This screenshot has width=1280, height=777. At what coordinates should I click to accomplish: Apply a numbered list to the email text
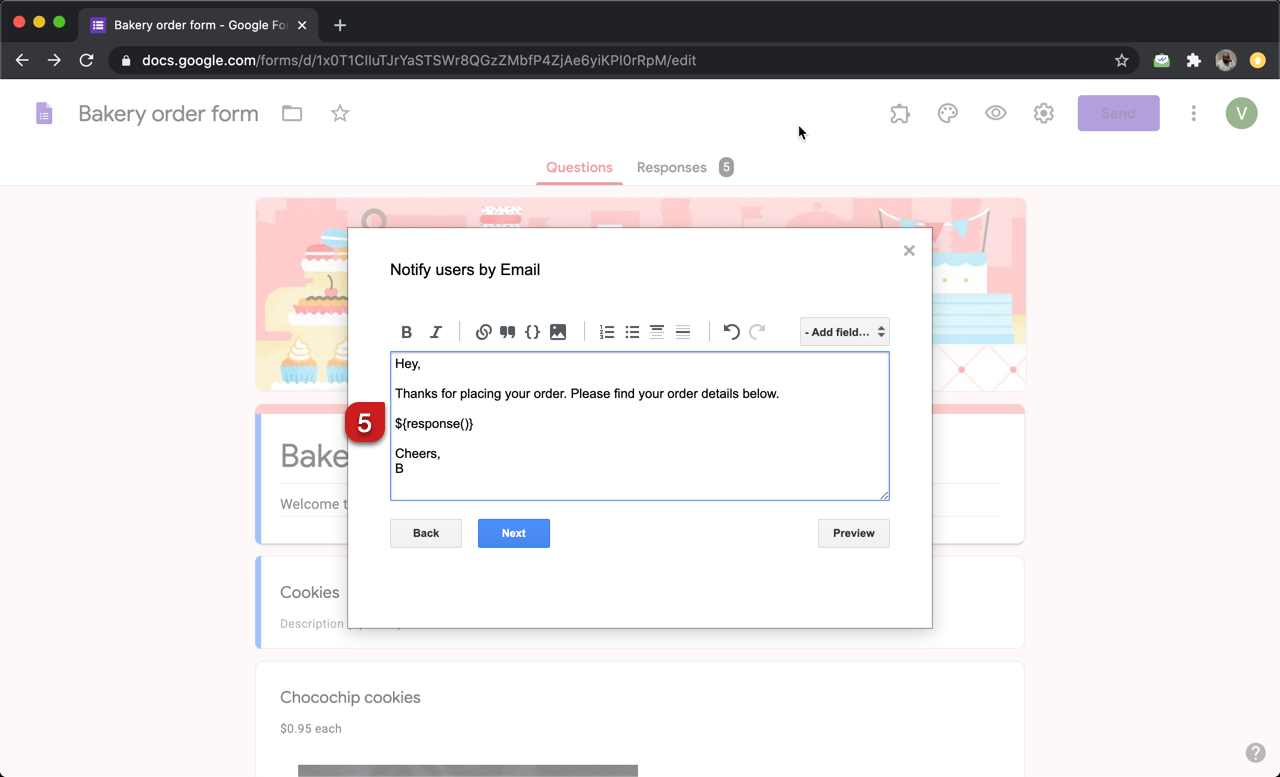click(607, 331)
